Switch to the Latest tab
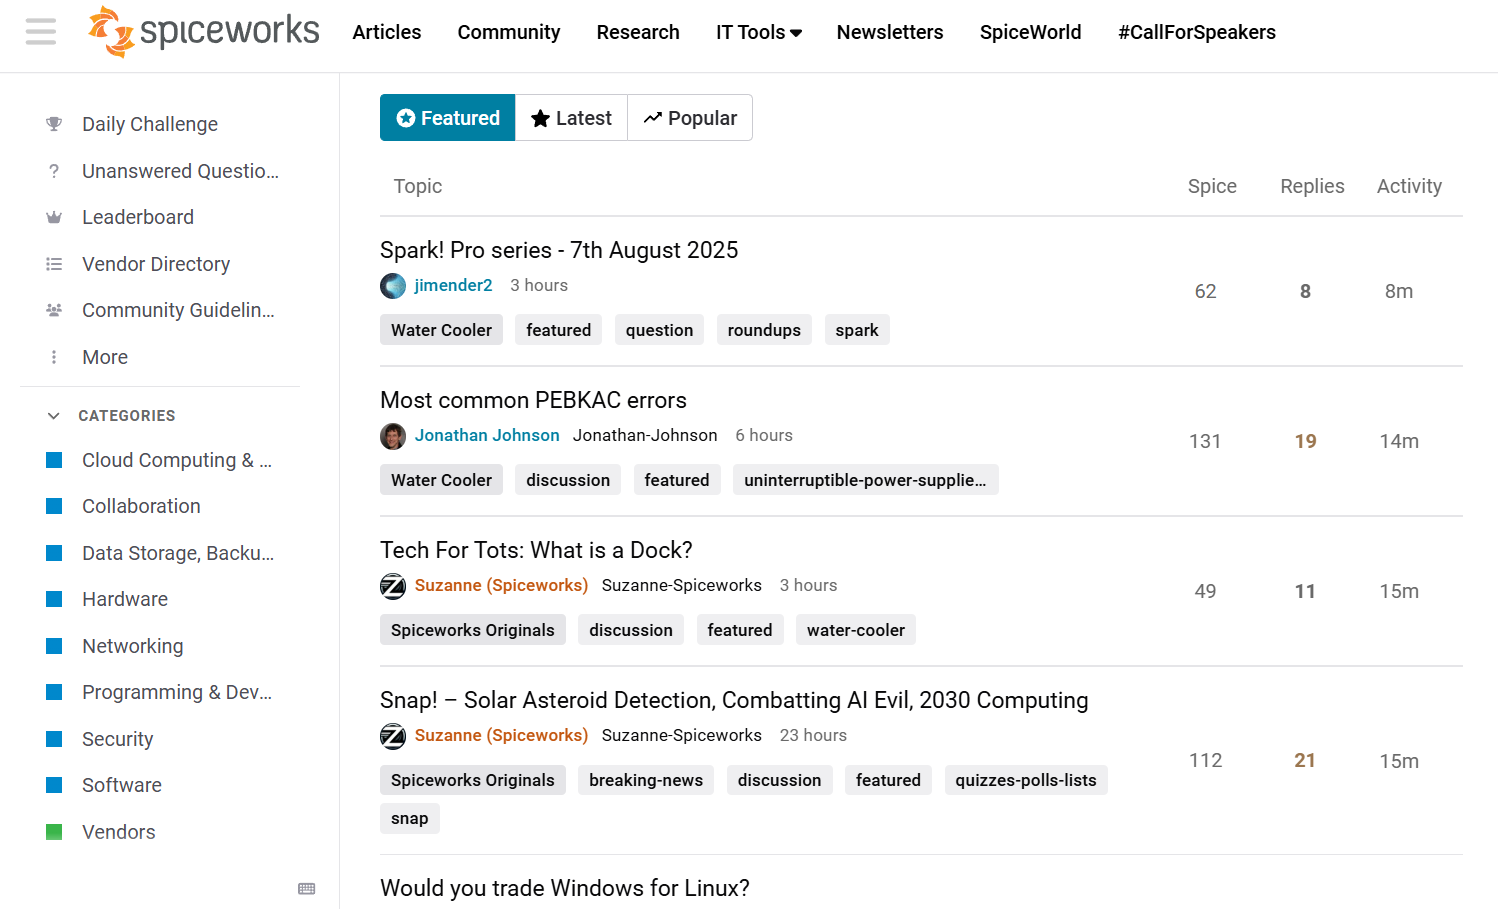This screenshot has height=909, width=1498. tap(572, 118)
